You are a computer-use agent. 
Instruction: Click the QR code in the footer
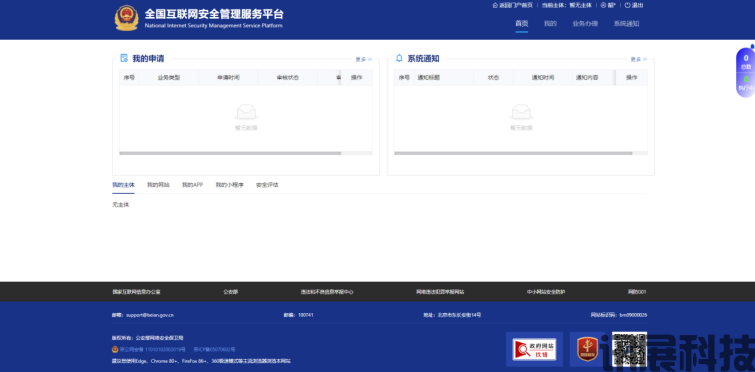629,349
